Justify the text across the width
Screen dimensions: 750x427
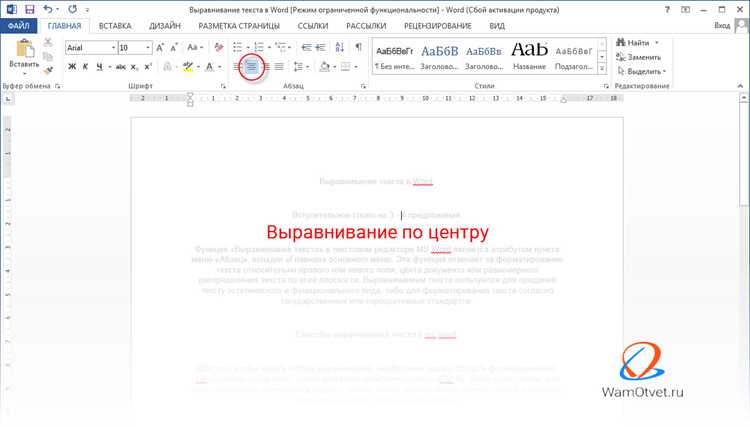click(x=279, y=67)
